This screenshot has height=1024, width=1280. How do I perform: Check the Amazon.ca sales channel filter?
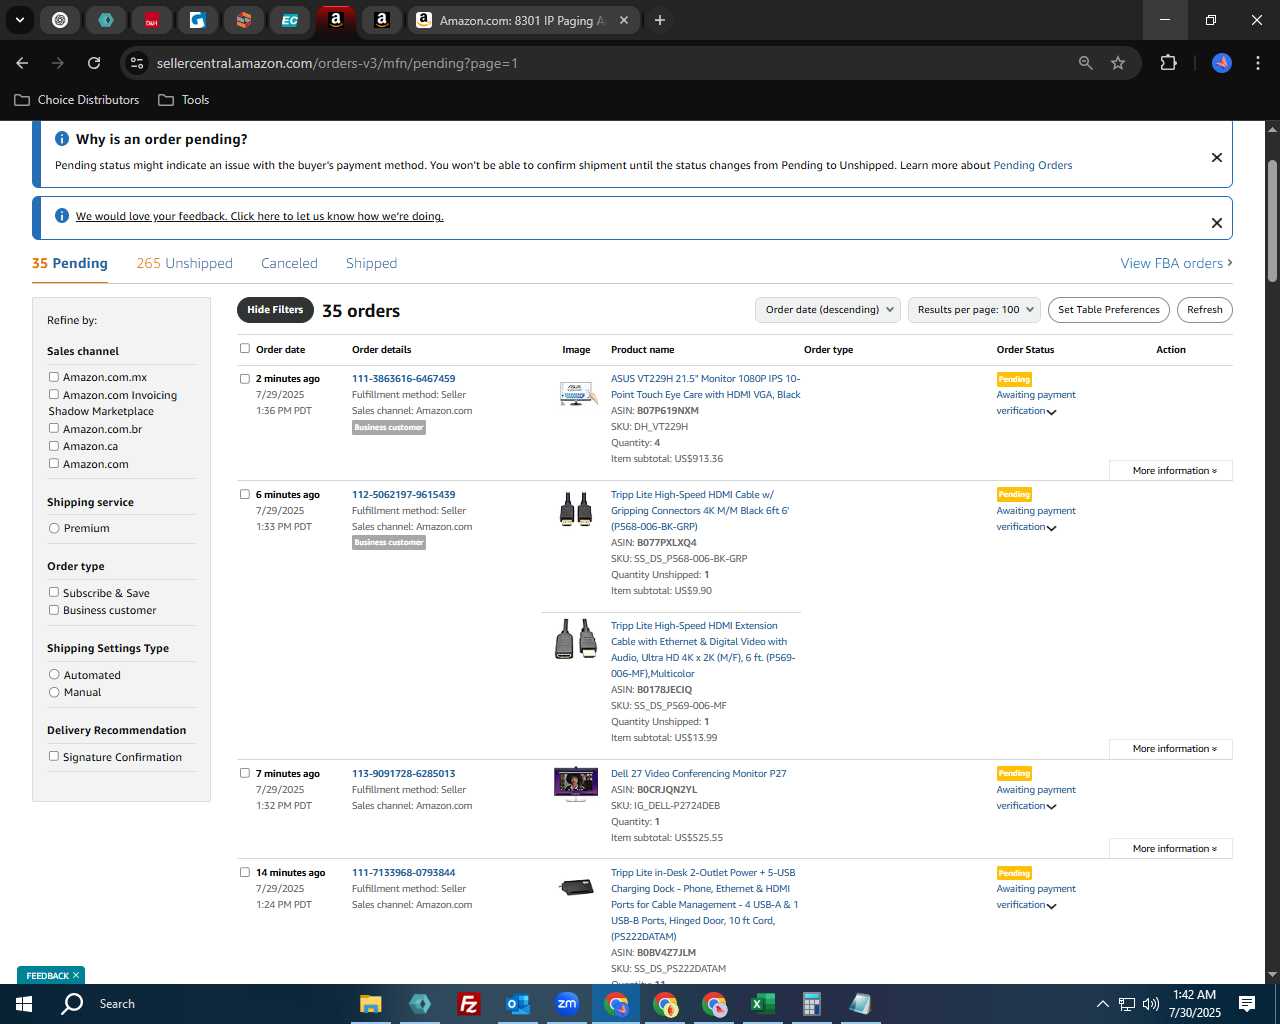click(54, 446)
